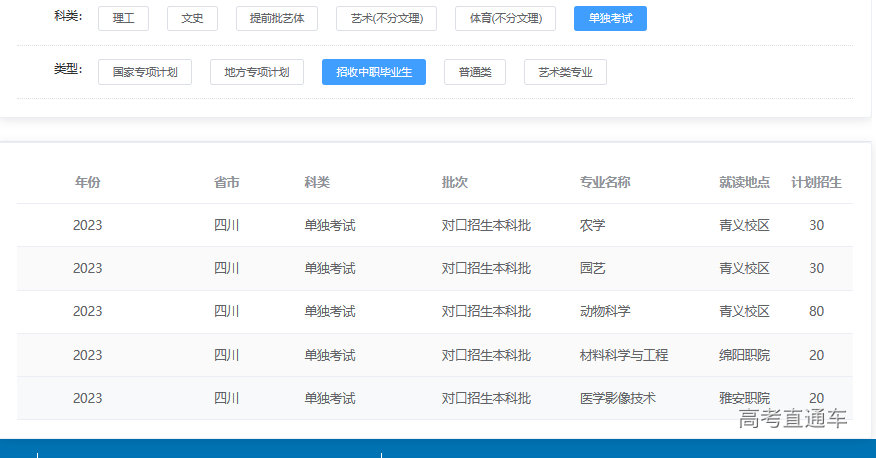Click the 绵阳职院 study location cell
Viewport: 876px width, 458px height.
(x=744, y=355)
